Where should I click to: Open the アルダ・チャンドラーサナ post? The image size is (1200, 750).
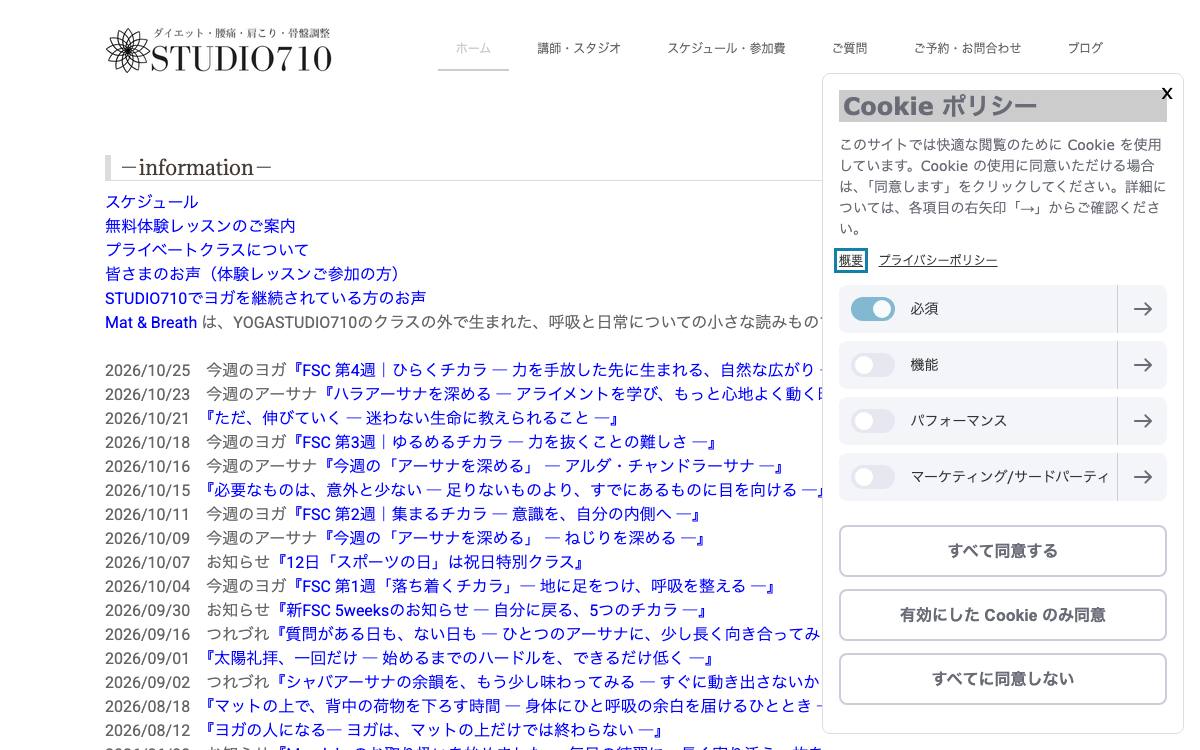(552, 466)
